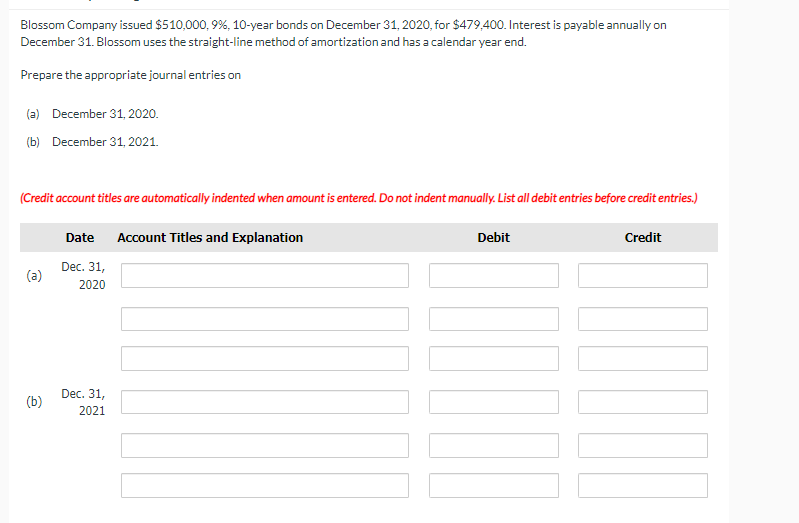This screenshot has height=523, width=799.
Task: Click the 'Debit' column header
Action: point(493,238)
